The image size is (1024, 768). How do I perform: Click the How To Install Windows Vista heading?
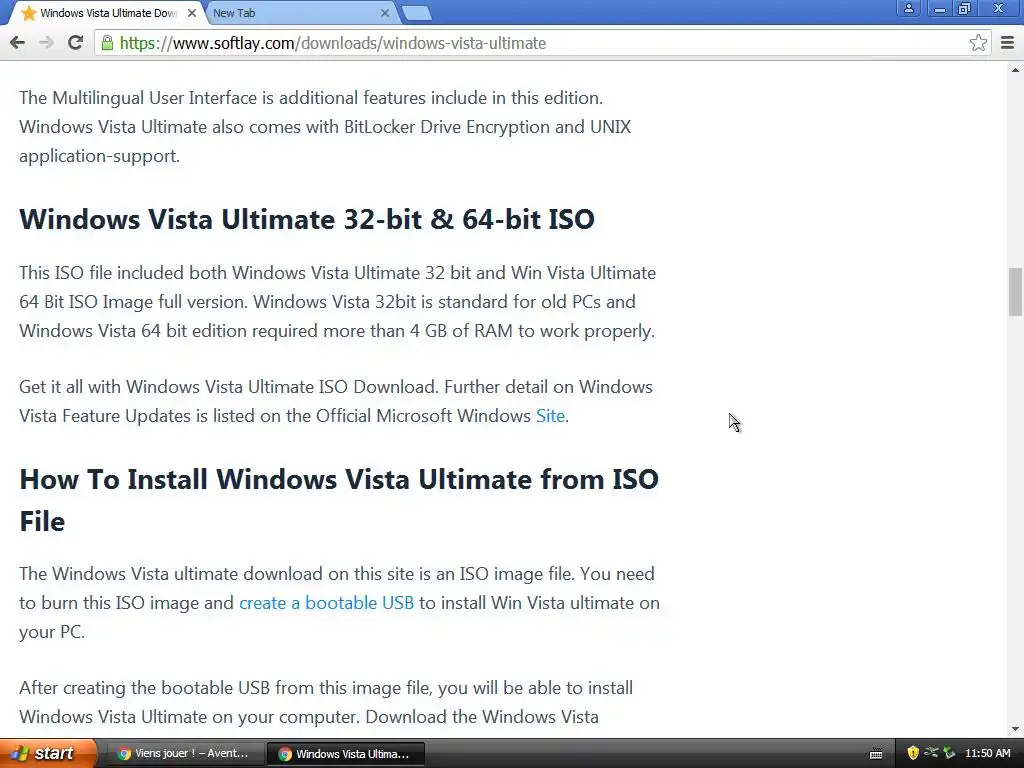tap(339, 500)
